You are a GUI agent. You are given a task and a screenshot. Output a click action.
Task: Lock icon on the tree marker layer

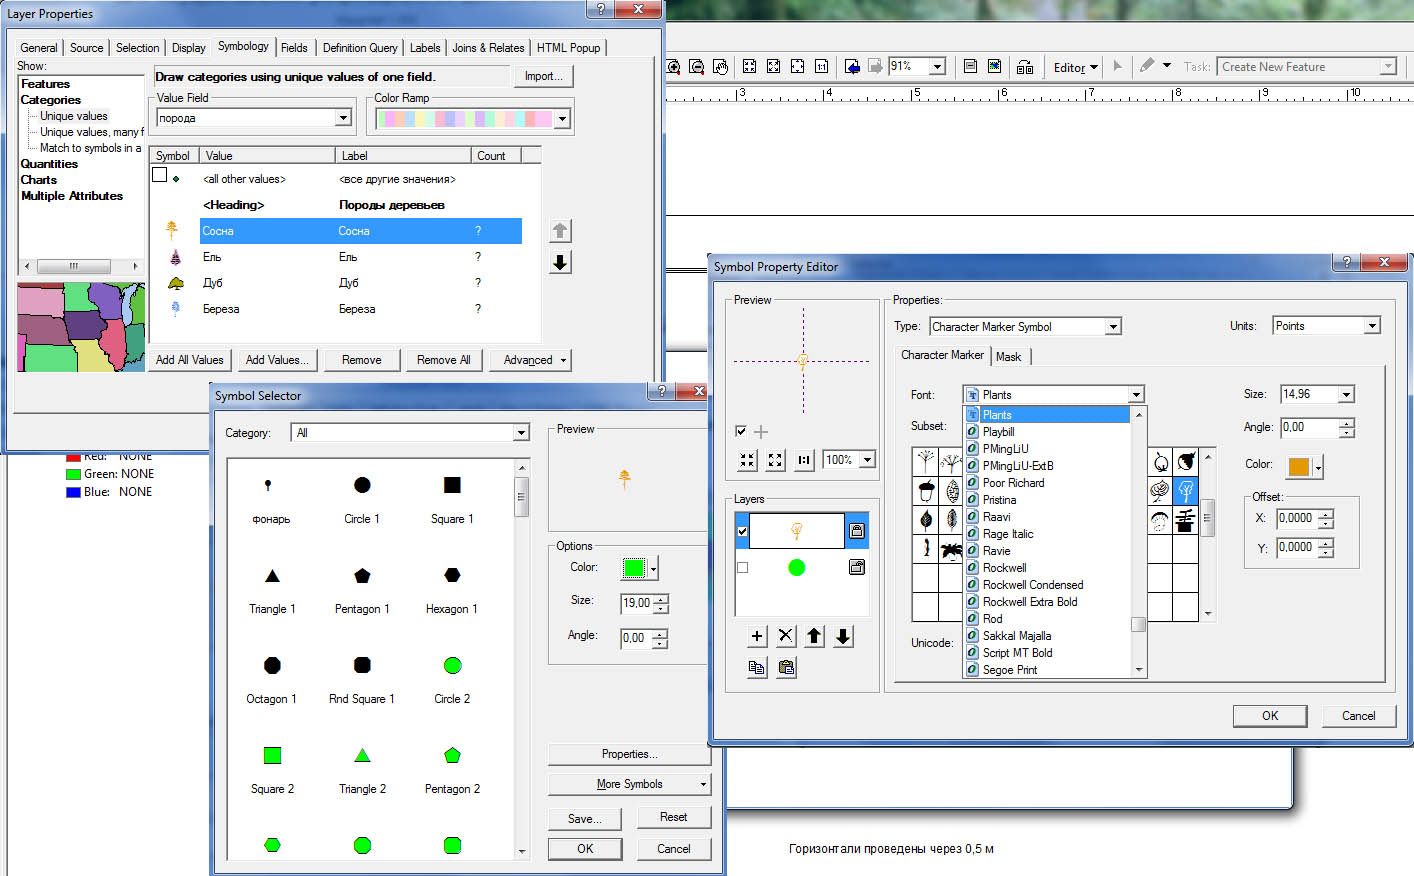857,531
